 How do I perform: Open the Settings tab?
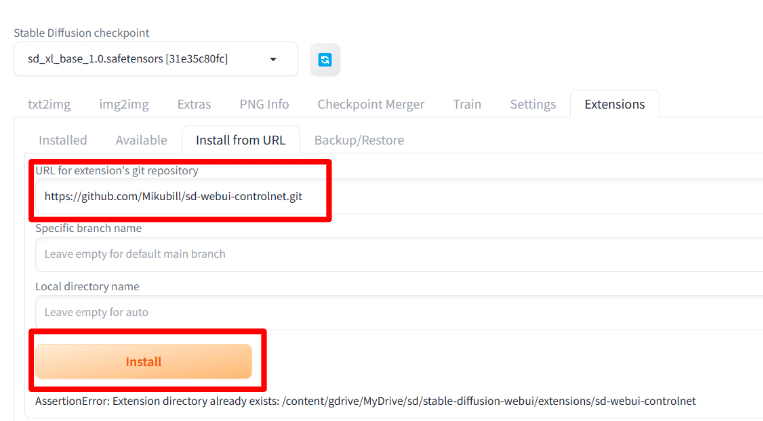point(533,104)
